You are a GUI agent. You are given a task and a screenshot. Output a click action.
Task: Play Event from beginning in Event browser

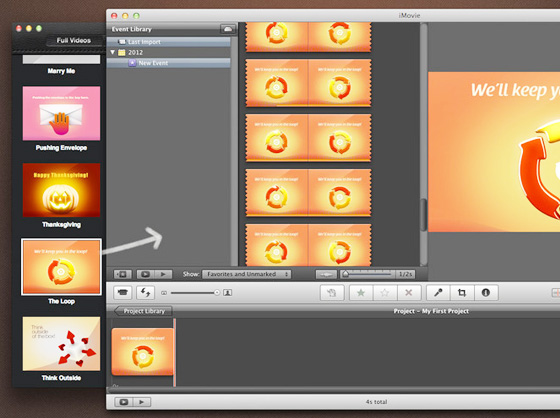click(x=163, y=274)
